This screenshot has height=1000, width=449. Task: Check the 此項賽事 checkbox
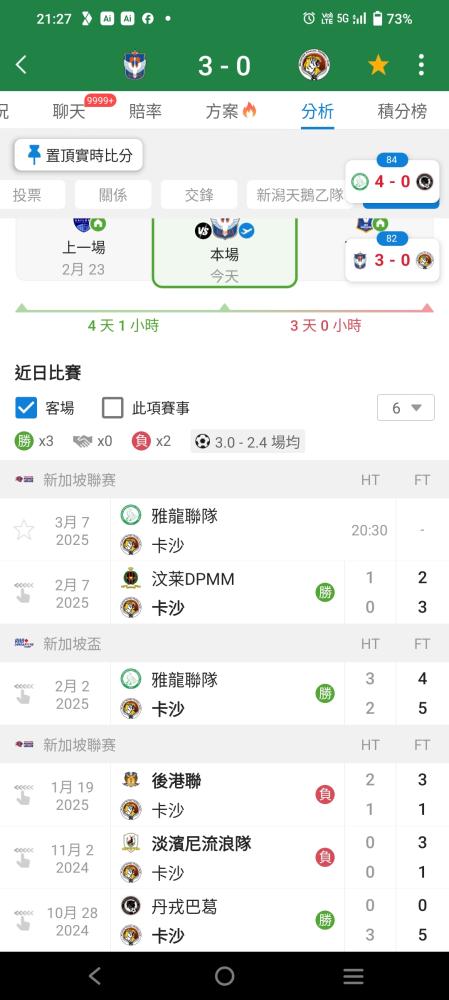(x=112, y=408)
